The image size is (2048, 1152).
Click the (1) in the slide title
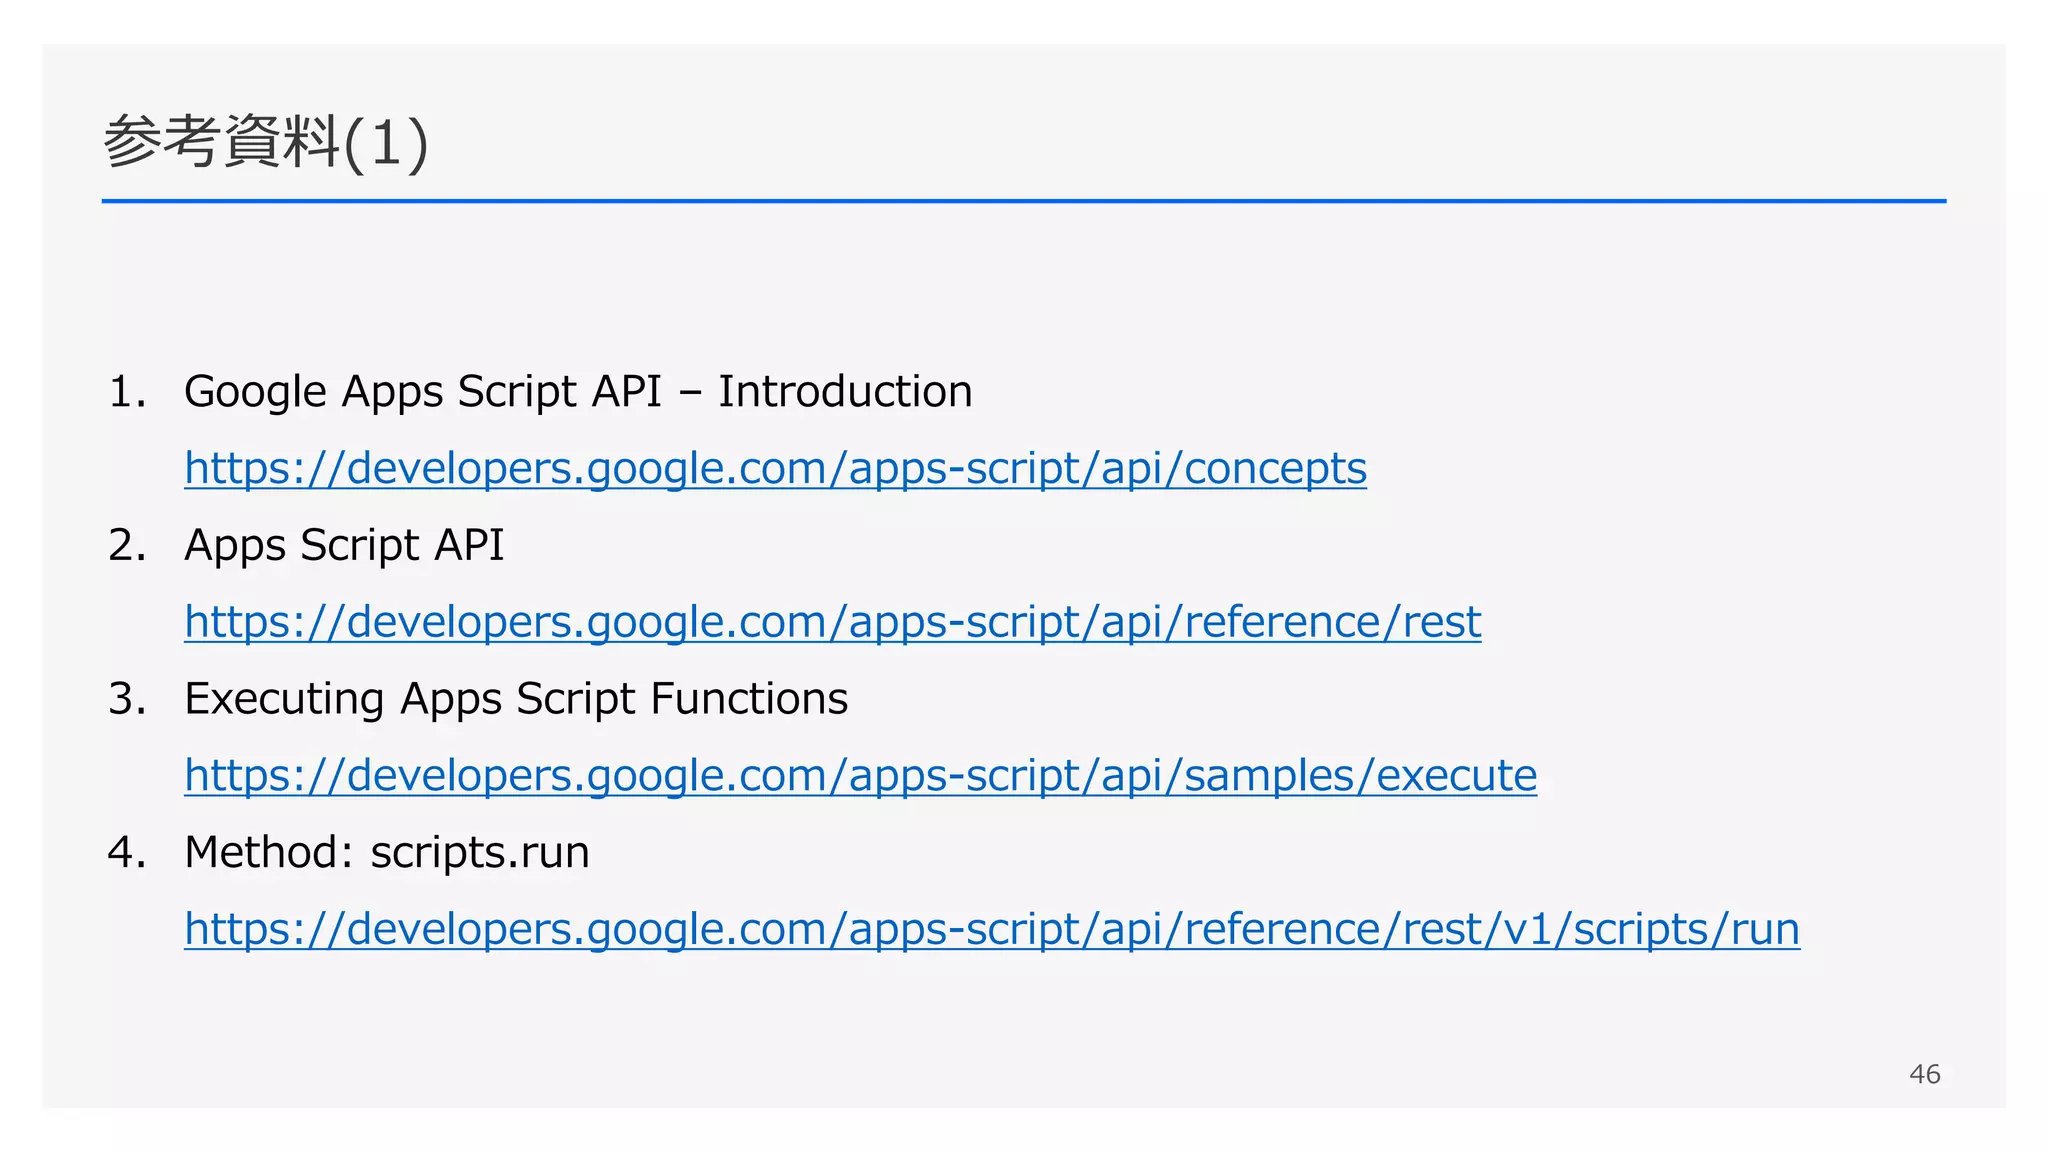pos(386,143)
